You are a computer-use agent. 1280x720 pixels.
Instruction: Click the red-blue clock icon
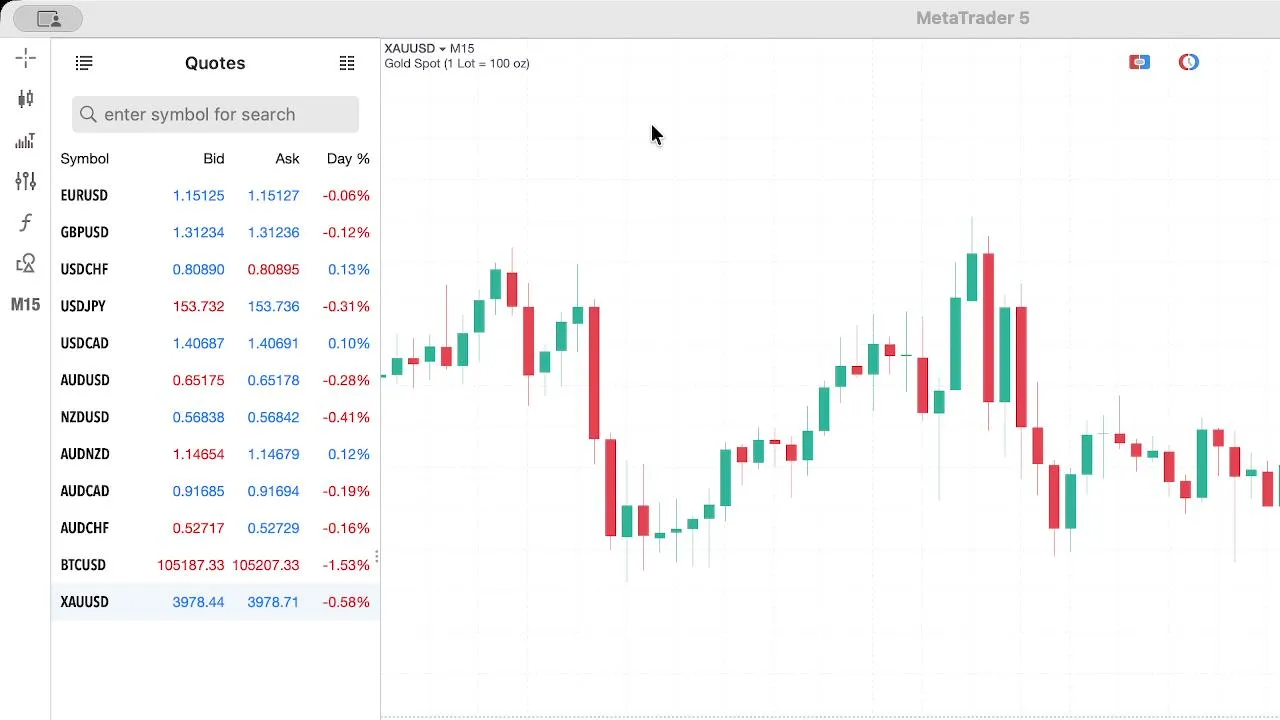pyautogui.click(x=1188, y=62)
